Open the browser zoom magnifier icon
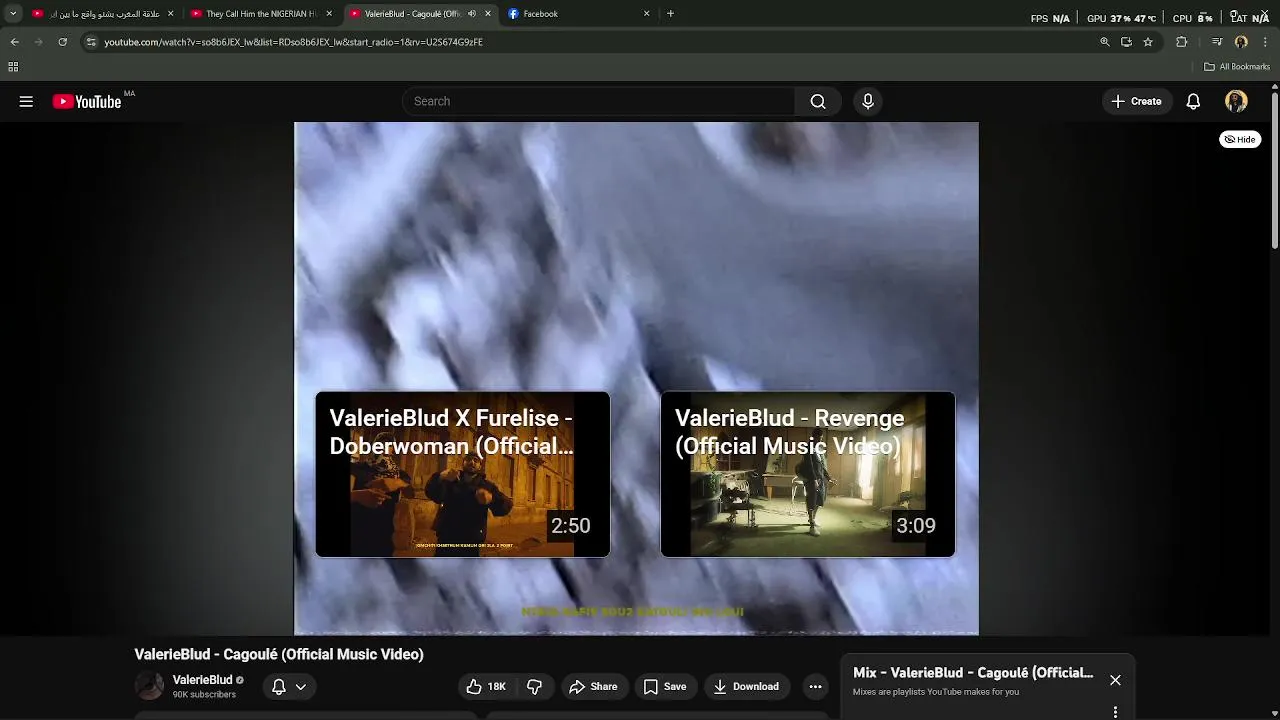 pos(1105,42)
